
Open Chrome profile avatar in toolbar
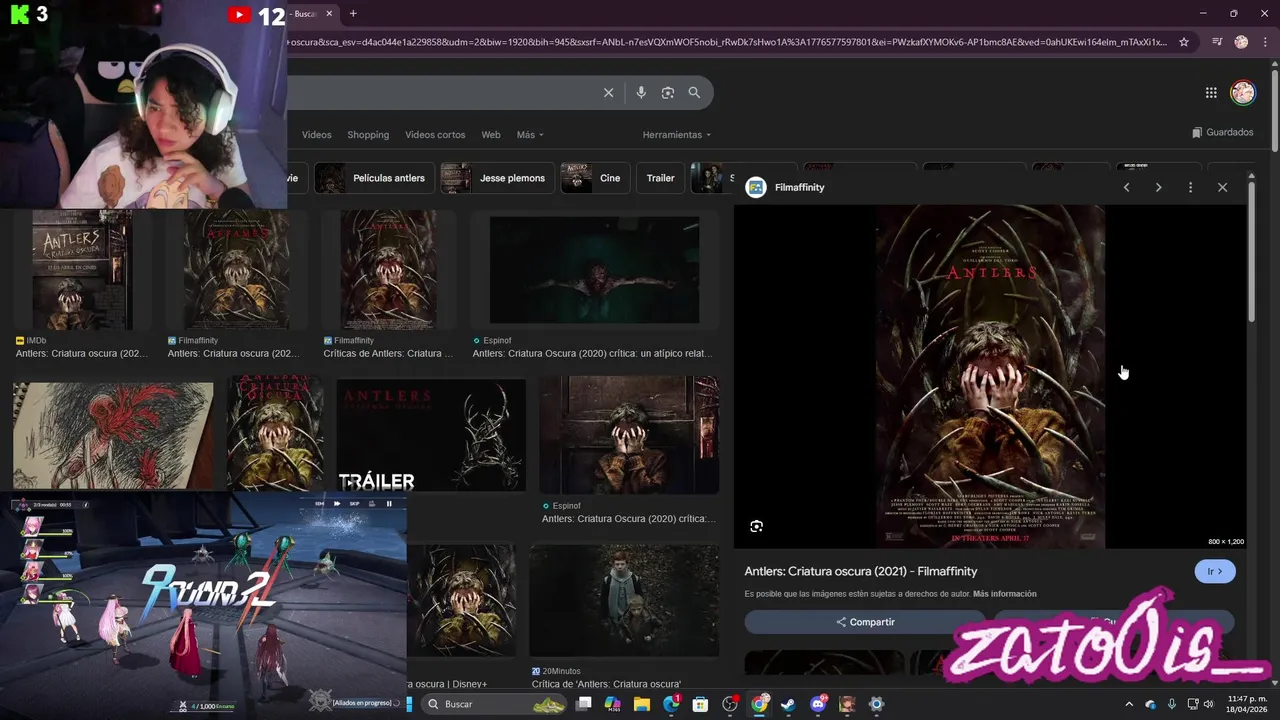pyautogui.click(x=1241, y=42)
